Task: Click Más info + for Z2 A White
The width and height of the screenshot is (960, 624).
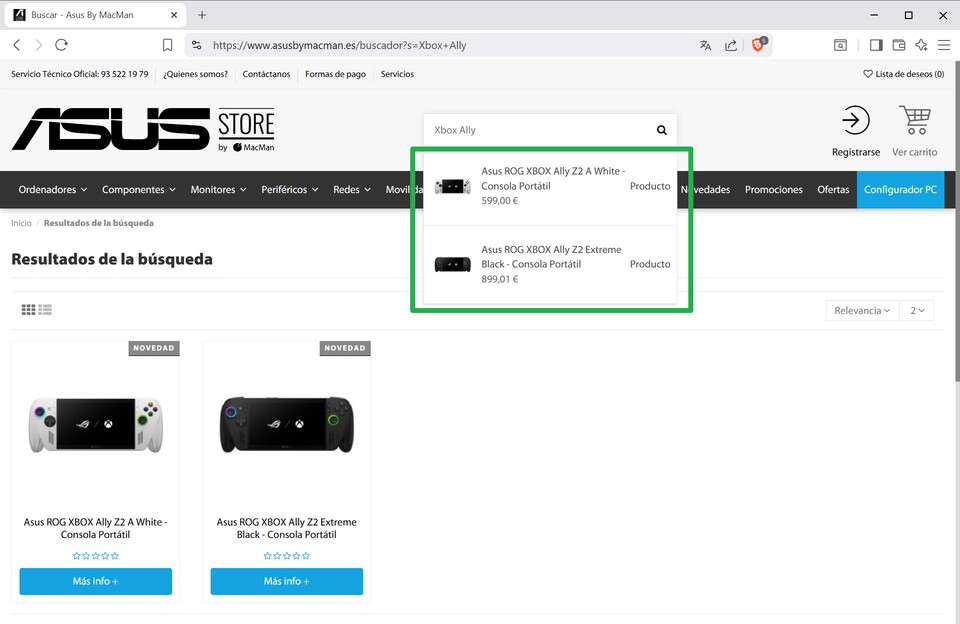Action: point(96,581)
